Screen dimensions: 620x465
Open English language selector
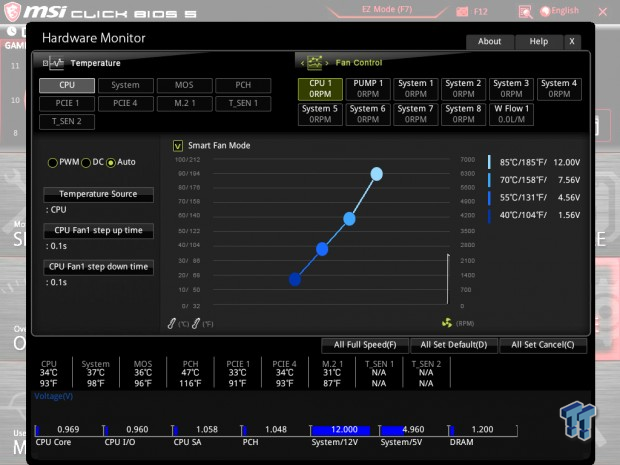[x=560, y=11]
